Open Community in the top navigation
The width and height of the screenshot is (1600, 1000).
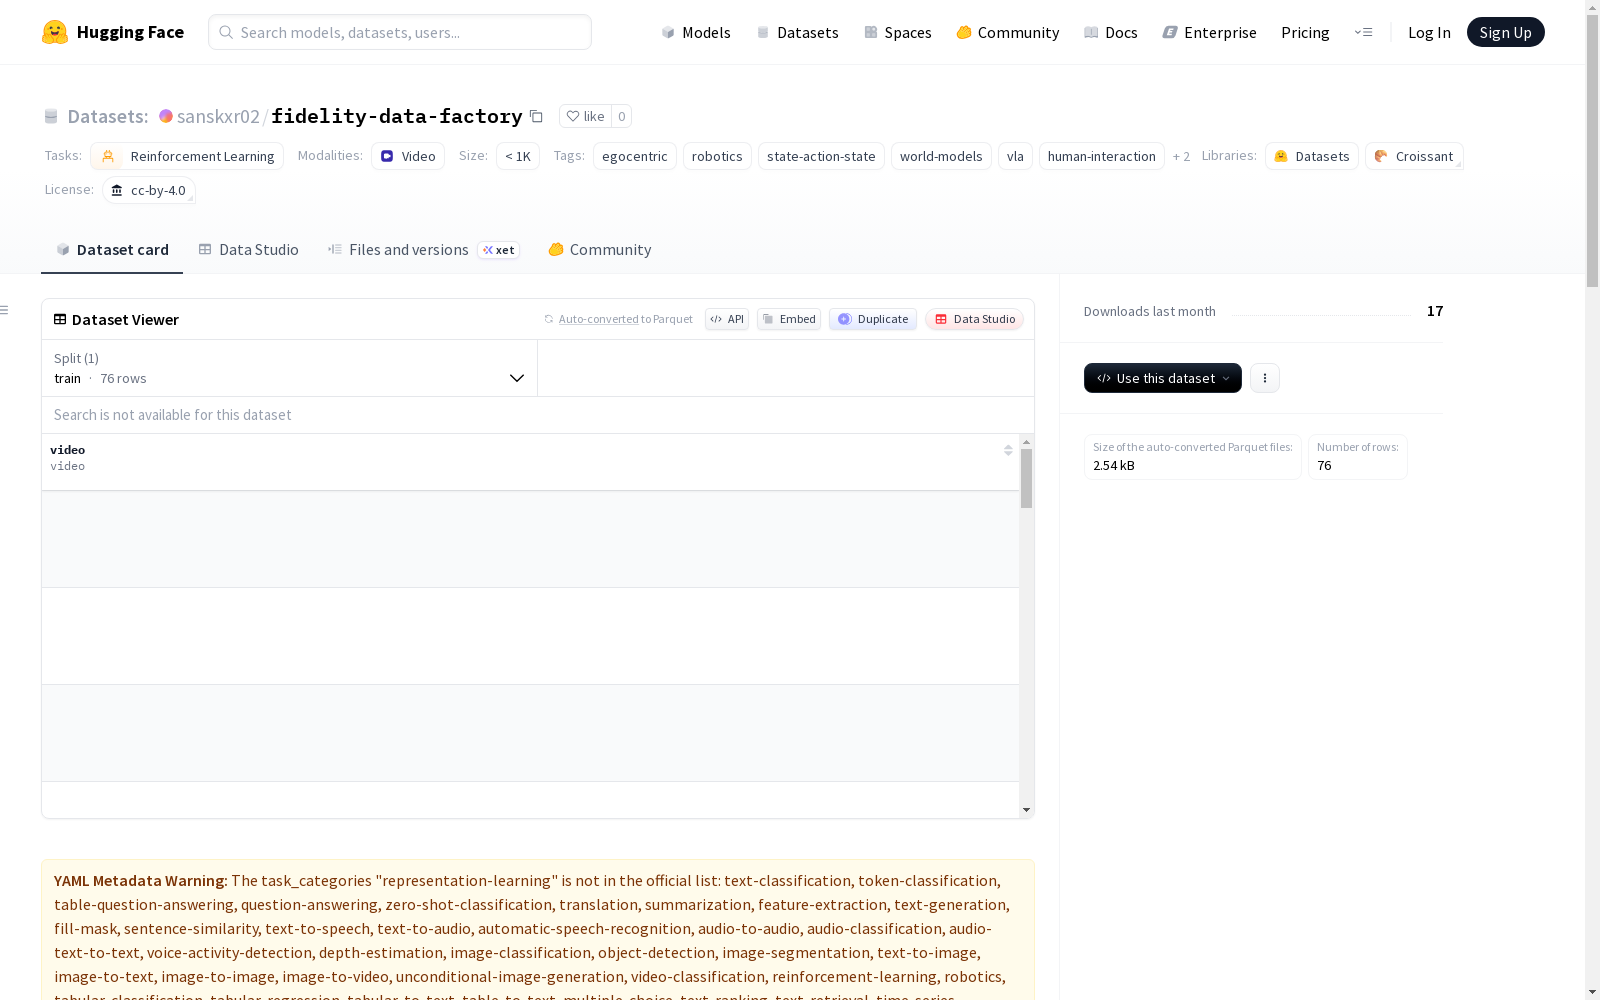click(x=1008, y=32)
